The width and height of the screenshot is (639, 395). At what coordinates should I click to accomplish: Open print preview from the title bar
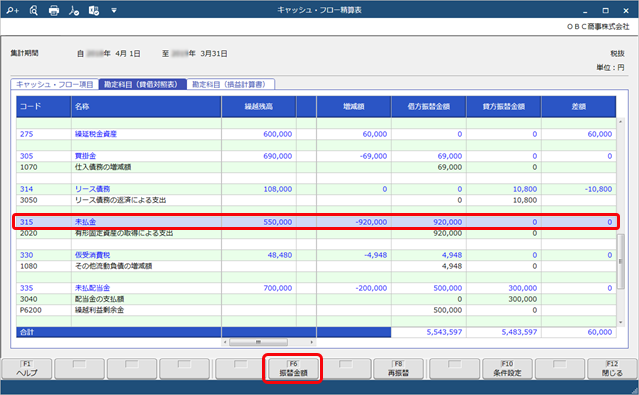coord(33,11)
